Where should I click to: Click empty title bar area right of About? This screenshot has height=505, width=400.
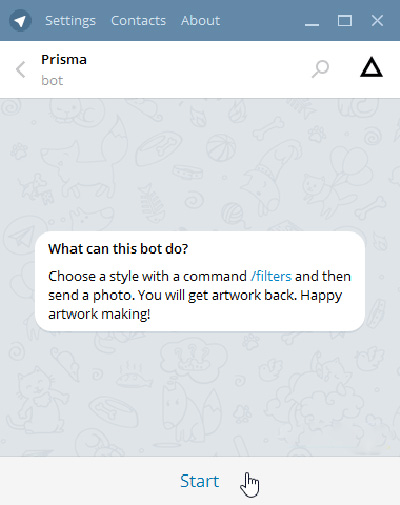[262, 21]
